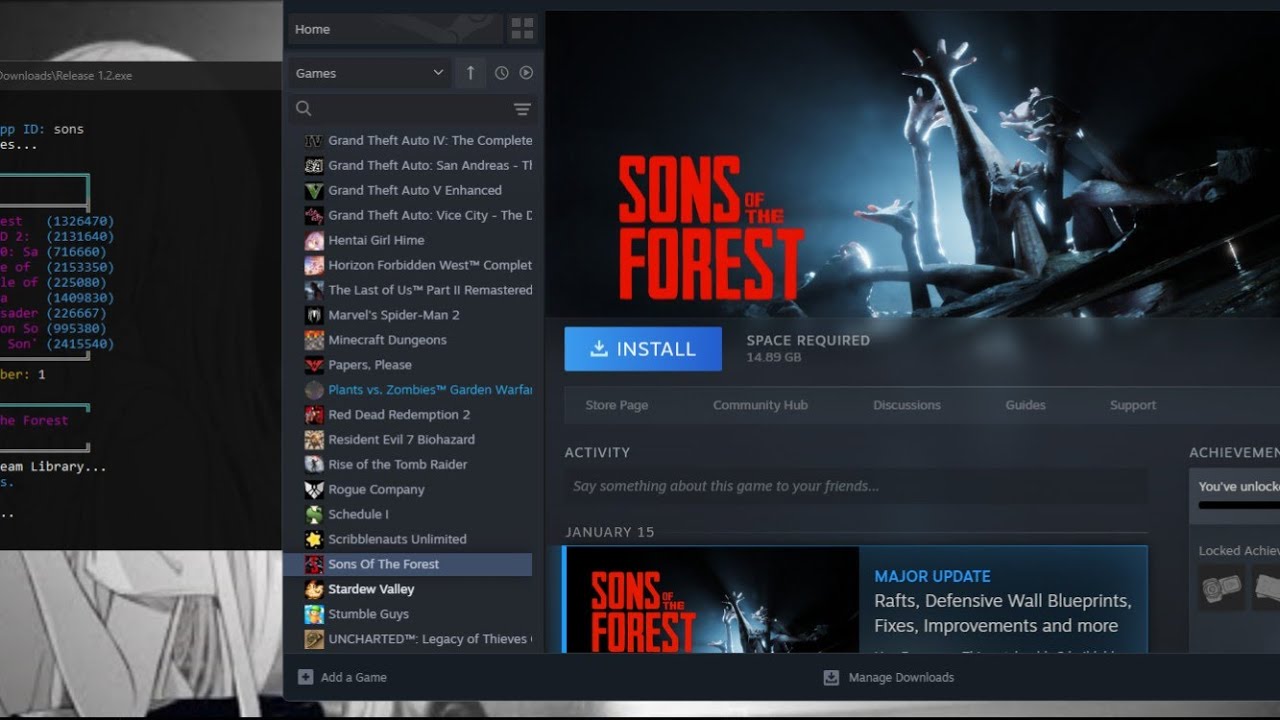Click Schedule I game icon

click(x=314, y=515)
